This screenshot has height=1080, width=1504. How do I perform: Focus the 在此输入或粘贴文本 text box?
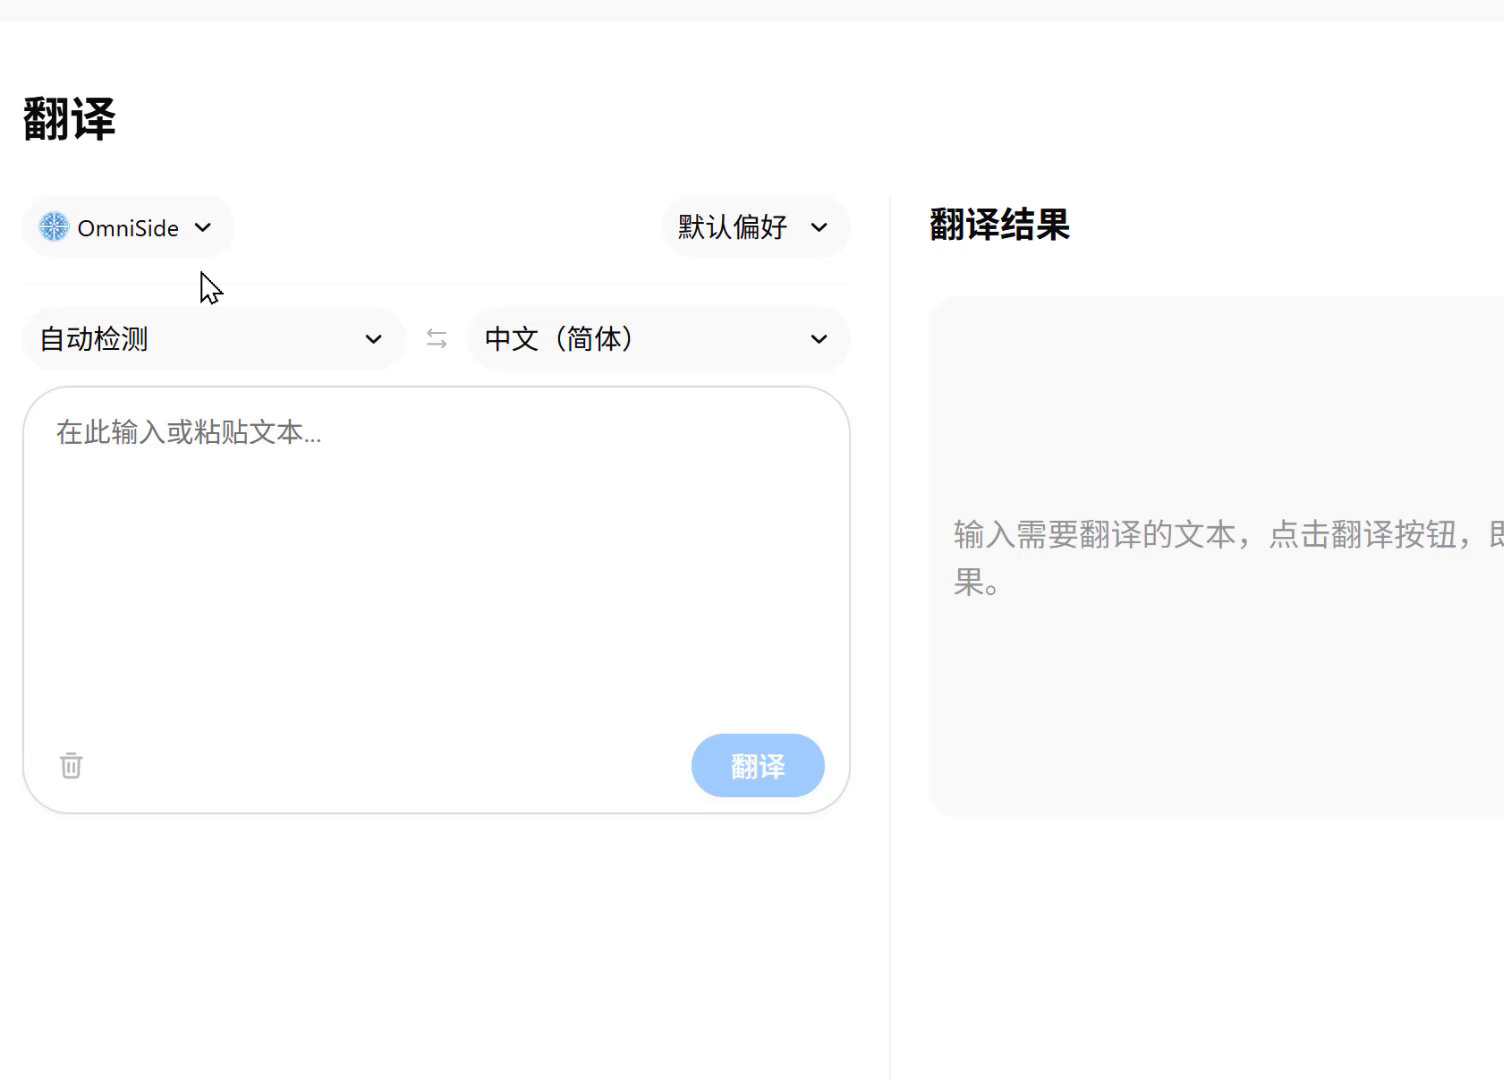436,560
